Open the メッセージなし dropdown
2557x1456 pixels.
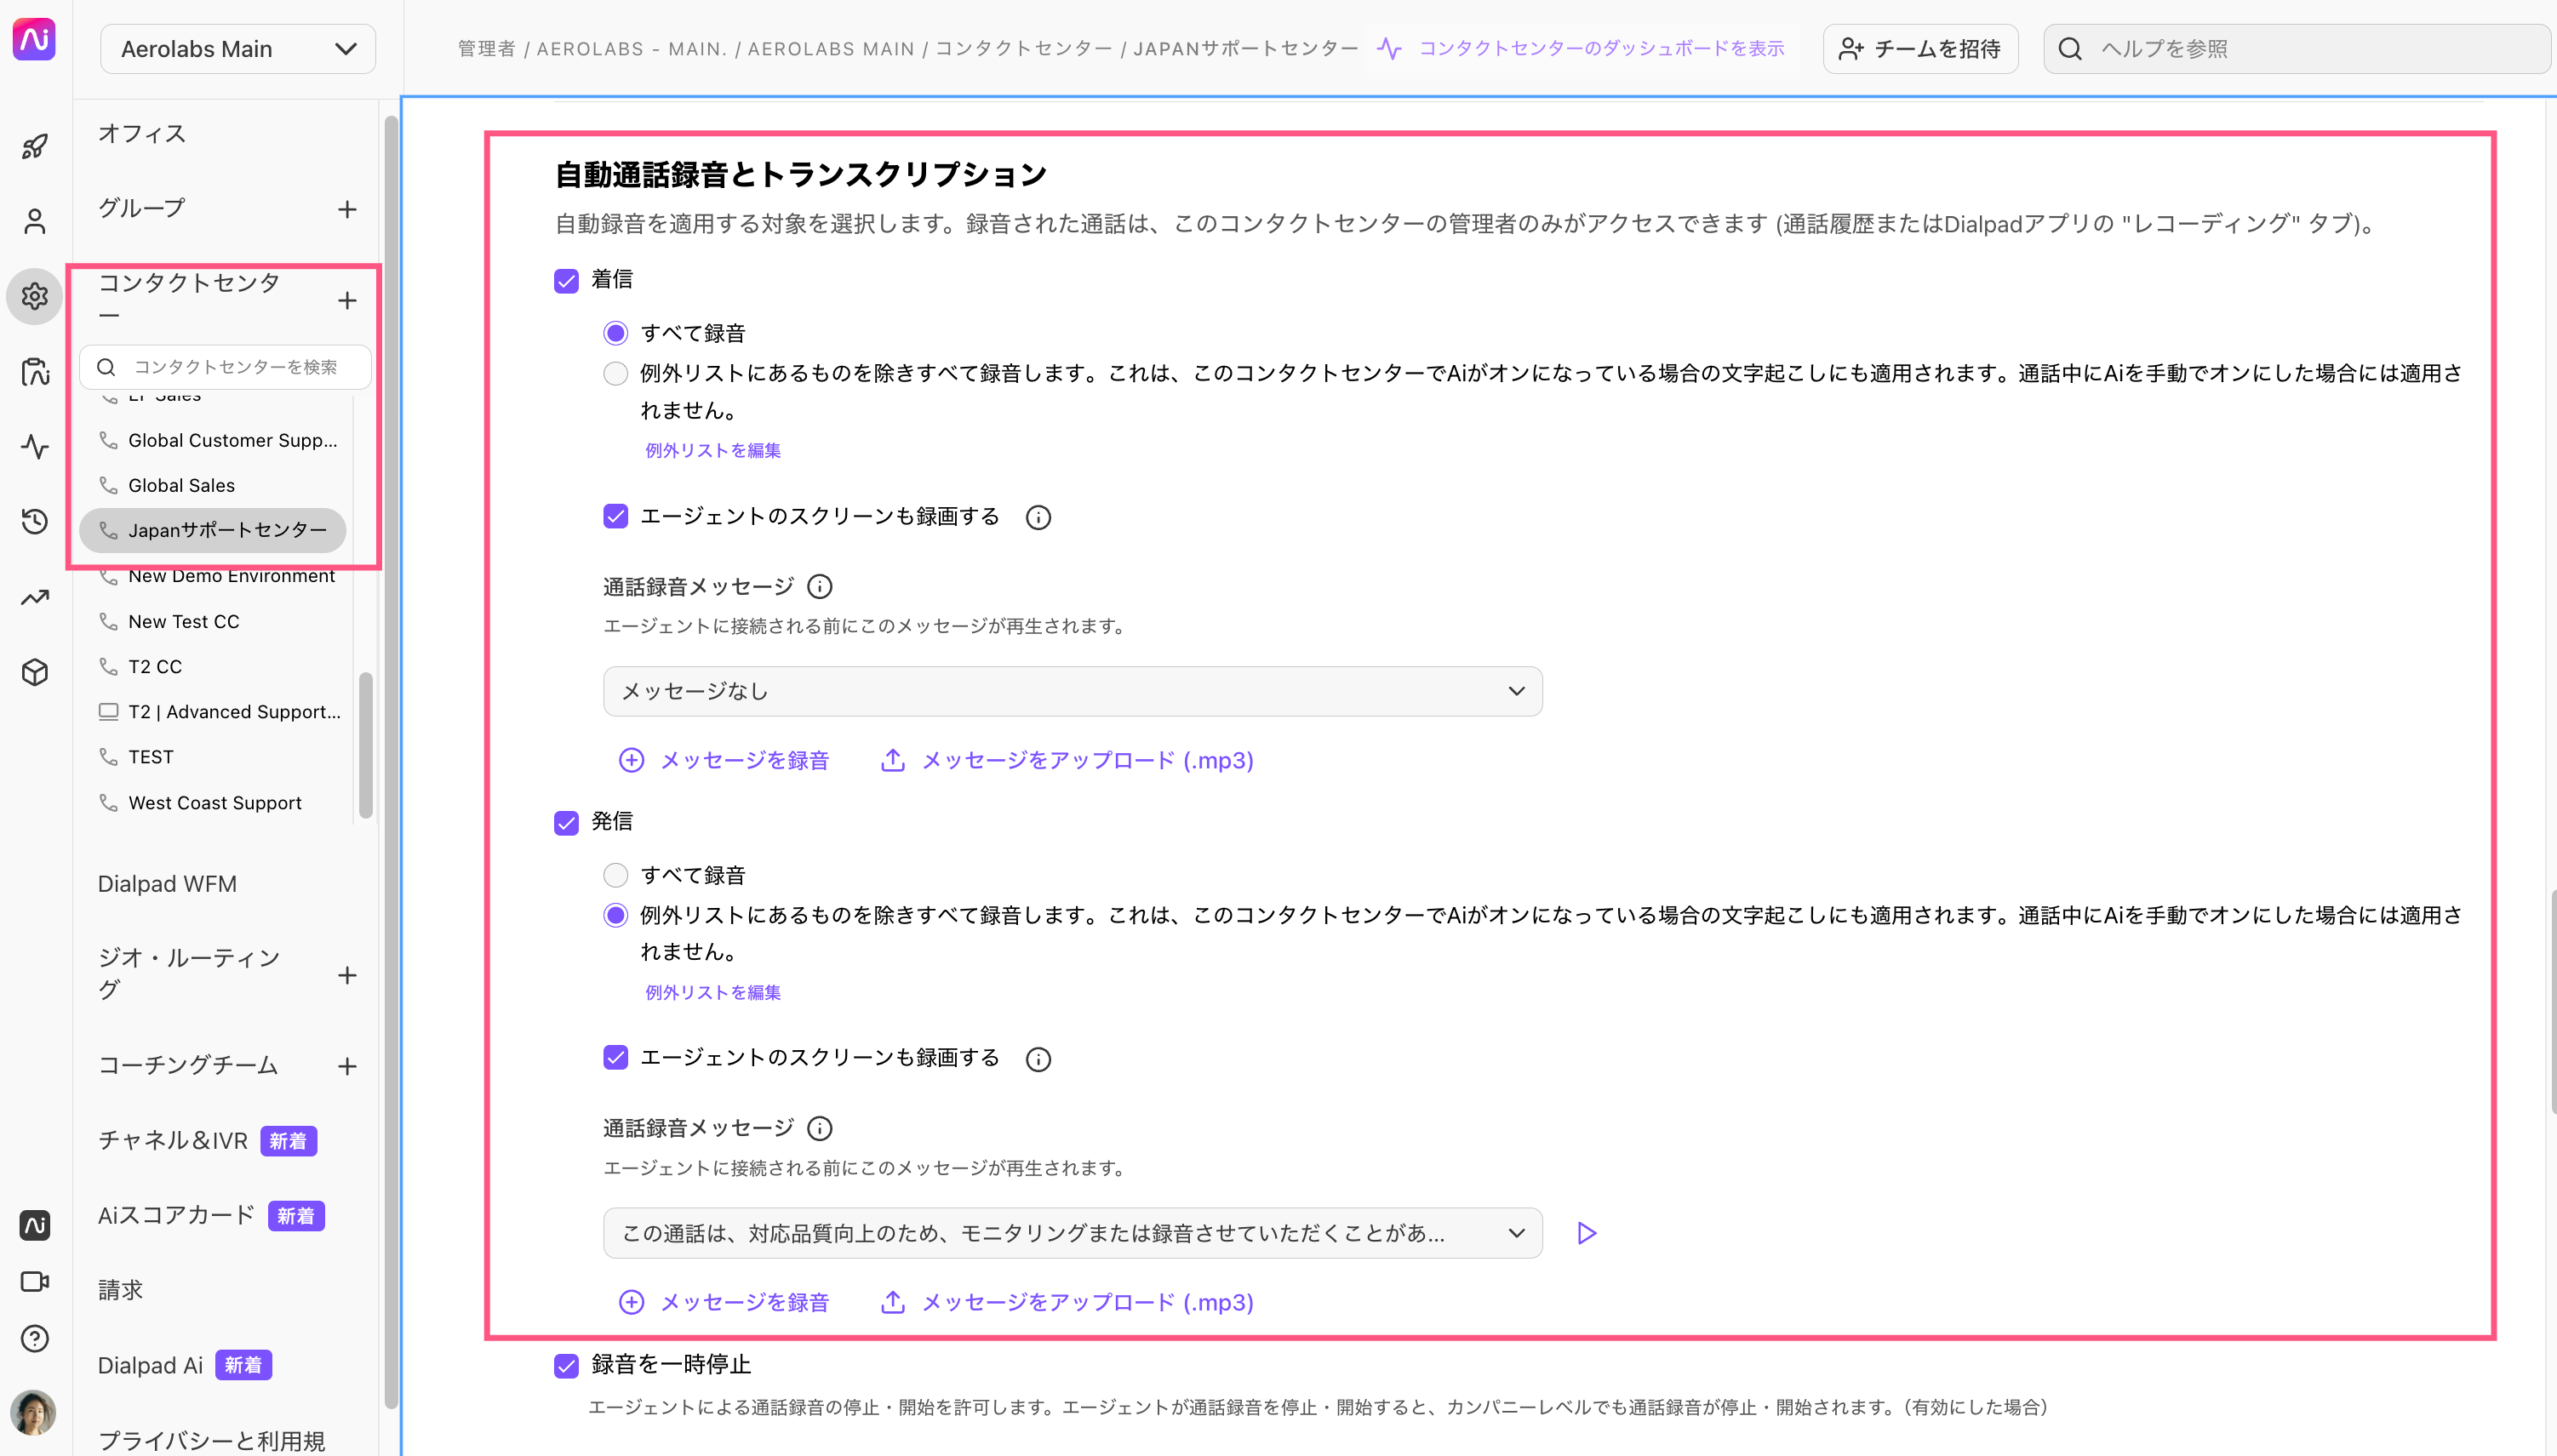point(1072,691)
